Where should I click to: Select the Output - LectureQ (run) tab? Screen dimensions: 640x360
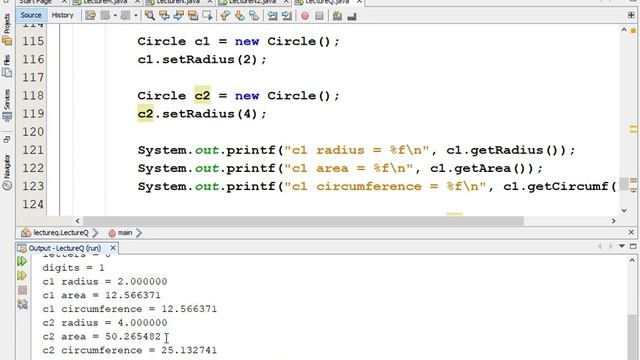coord(65,248)
